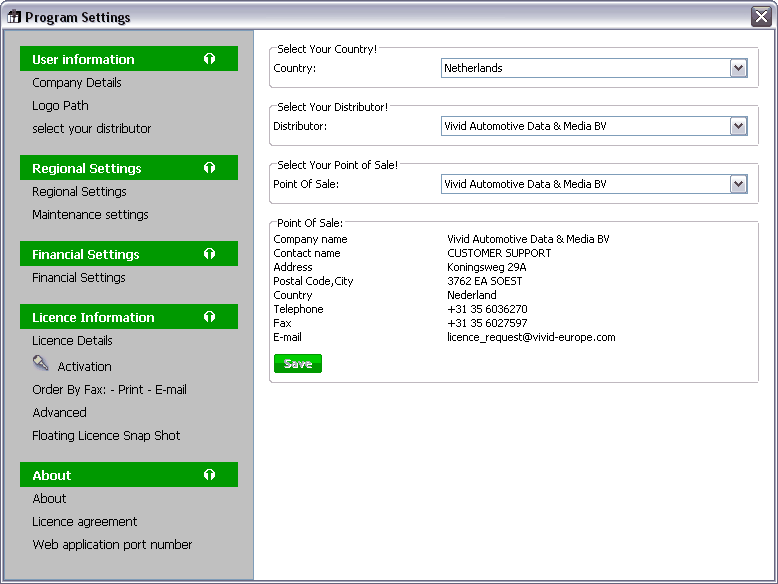This screenshot has height=584, width=778.
Task: Click the company name value Vivid Automotive
Action: tap(528, 239)
